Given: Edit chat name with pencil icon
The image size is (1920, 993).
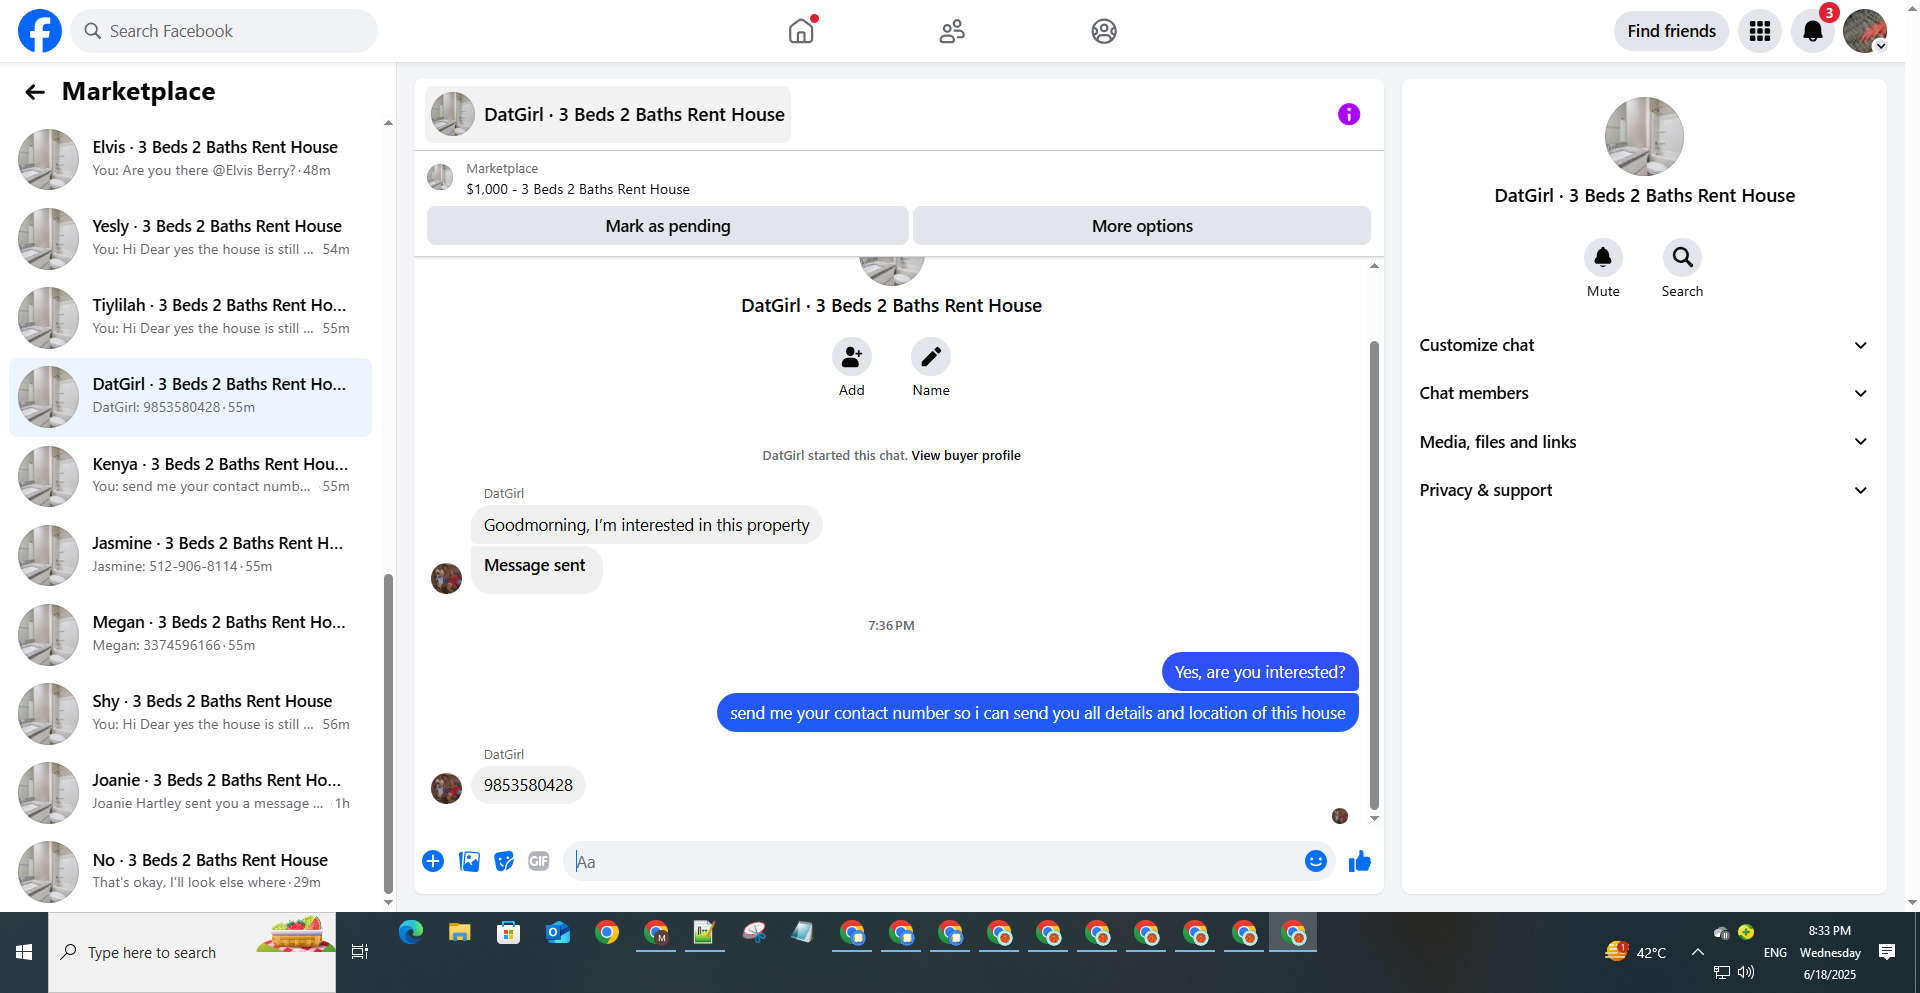Looking at the screenshot, I should (931, 357).
